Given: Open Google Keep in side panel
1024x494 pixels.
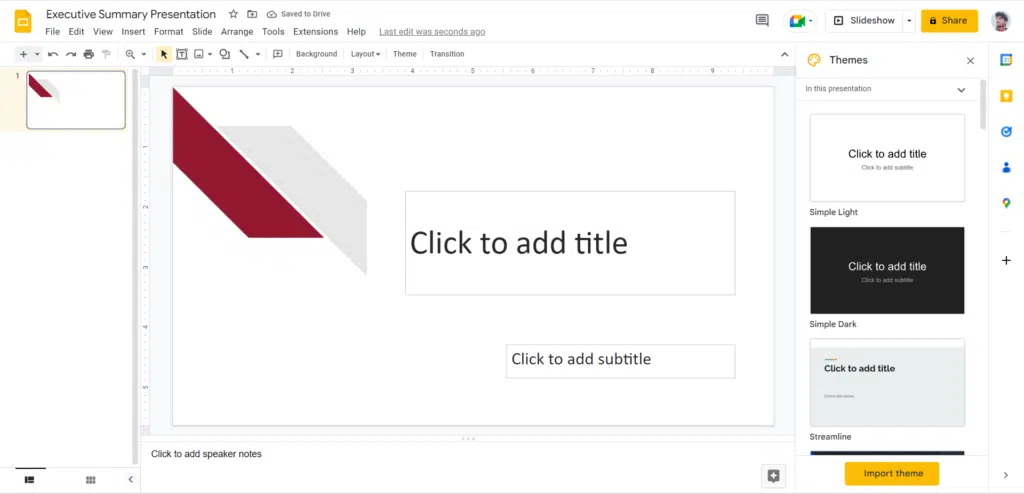Looking at the screenshot, I should pos(1006,95).
